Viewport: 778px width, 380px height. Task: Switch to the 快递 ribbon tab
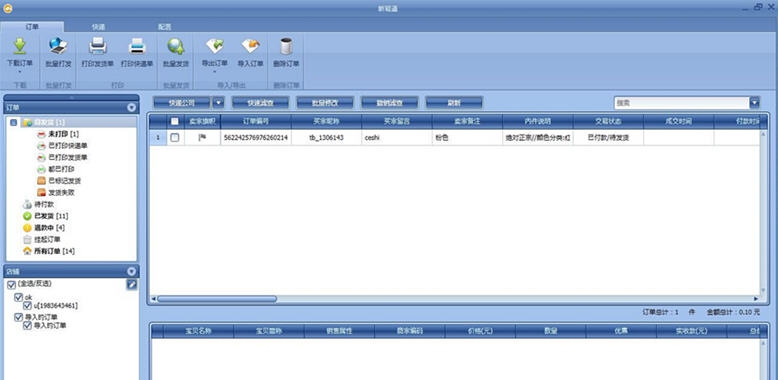click(x=98, y=27)
